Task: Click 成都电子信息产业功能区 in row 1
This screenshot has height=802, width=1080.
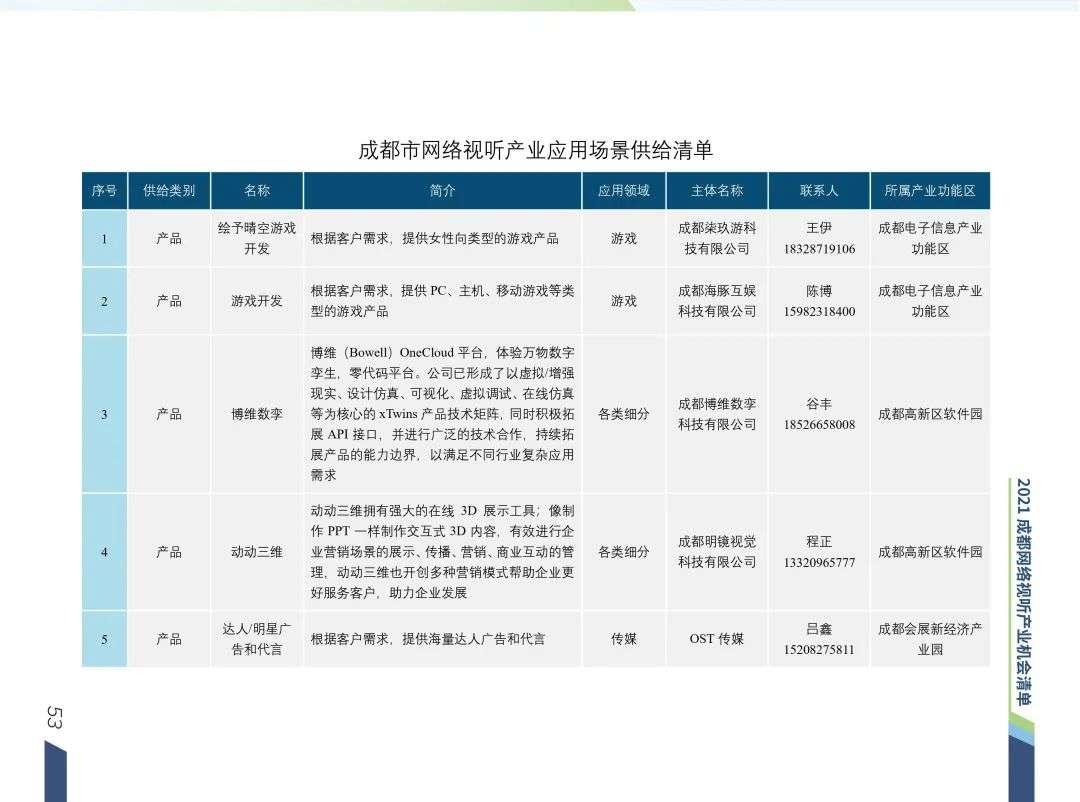Action: 930,238
